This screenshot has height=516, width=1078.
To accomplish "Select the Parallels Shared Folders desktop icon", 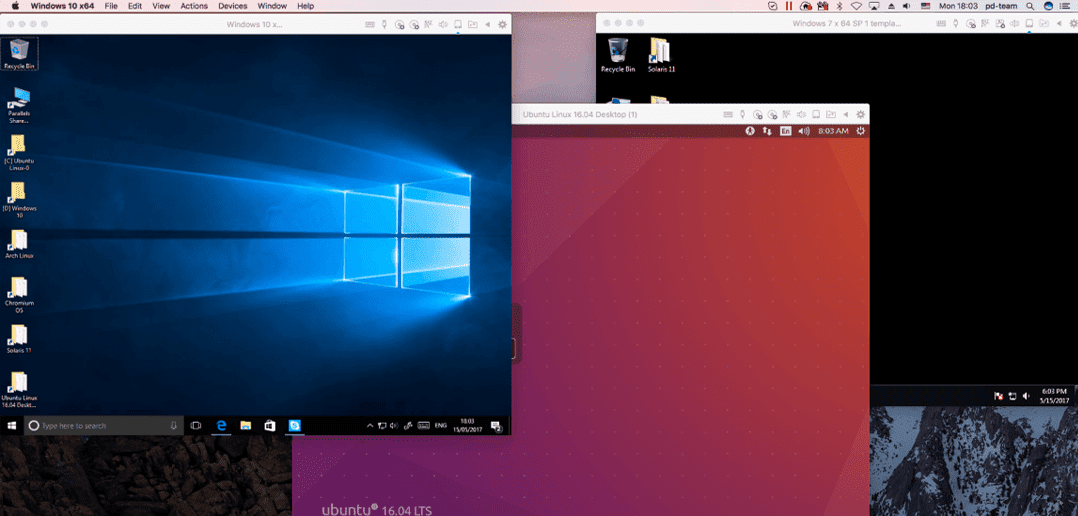I will [x=19, y=106].
